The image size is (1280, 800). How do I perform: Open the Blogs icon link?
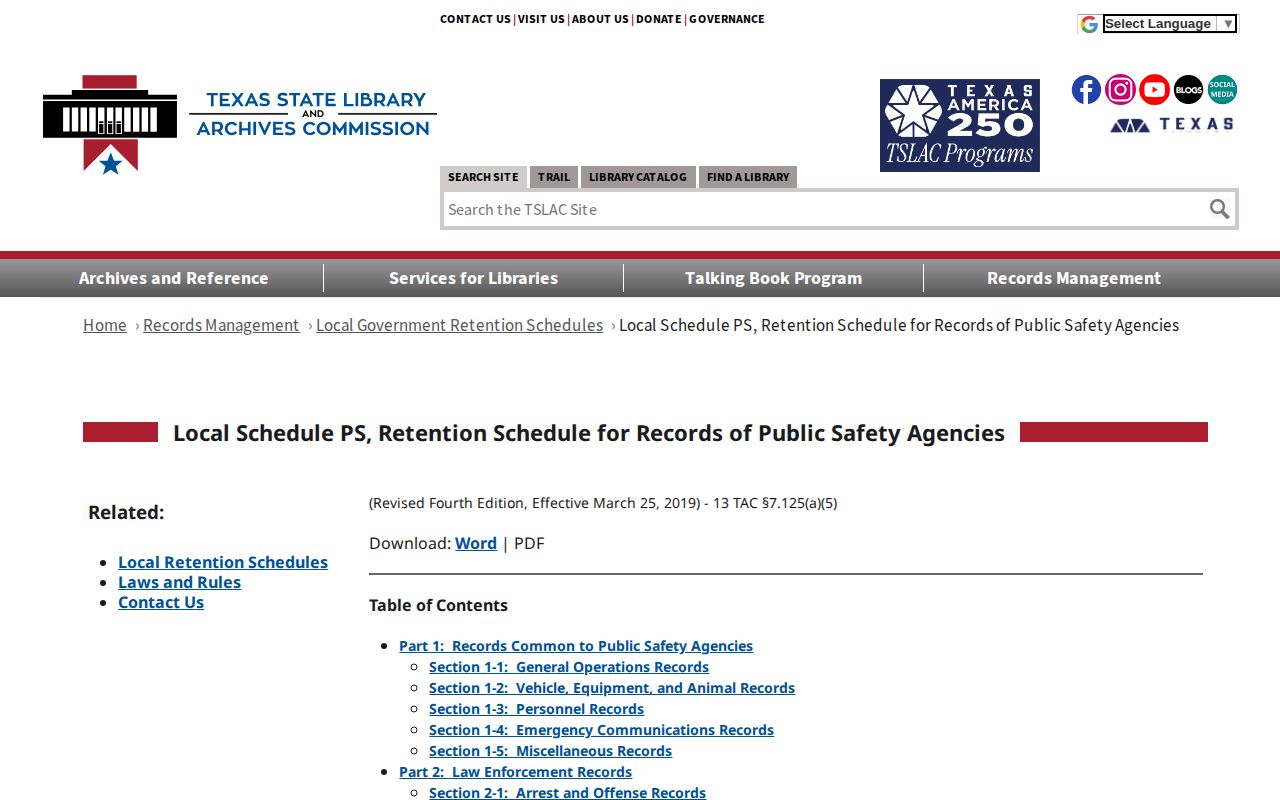[1188, 90]
